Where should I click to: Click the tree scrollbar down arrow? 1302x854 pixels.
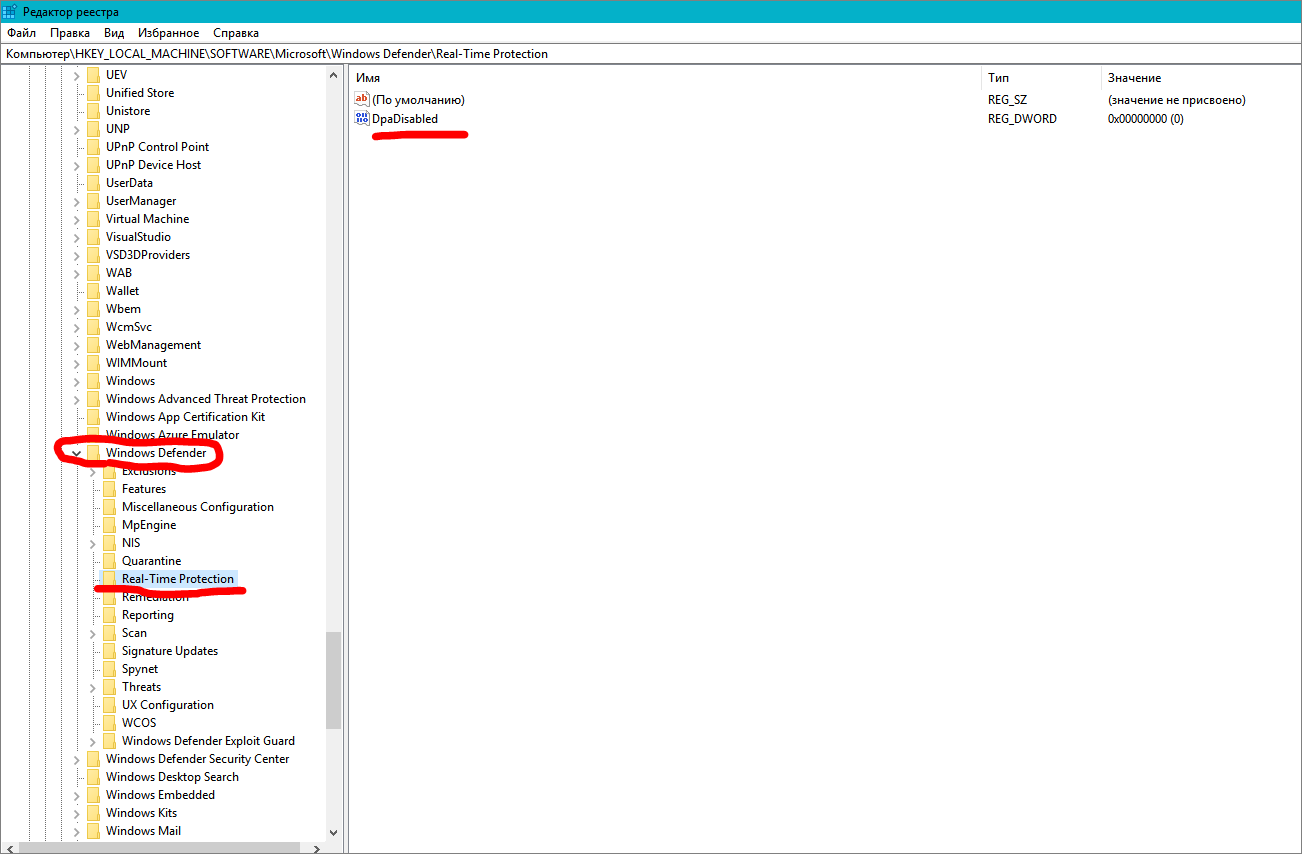(x=333, y=833)
